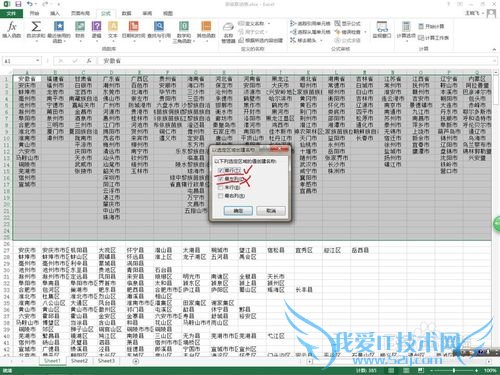
Task: Expand the Error Checking dropdown arrow
Action: coord(365,32)
